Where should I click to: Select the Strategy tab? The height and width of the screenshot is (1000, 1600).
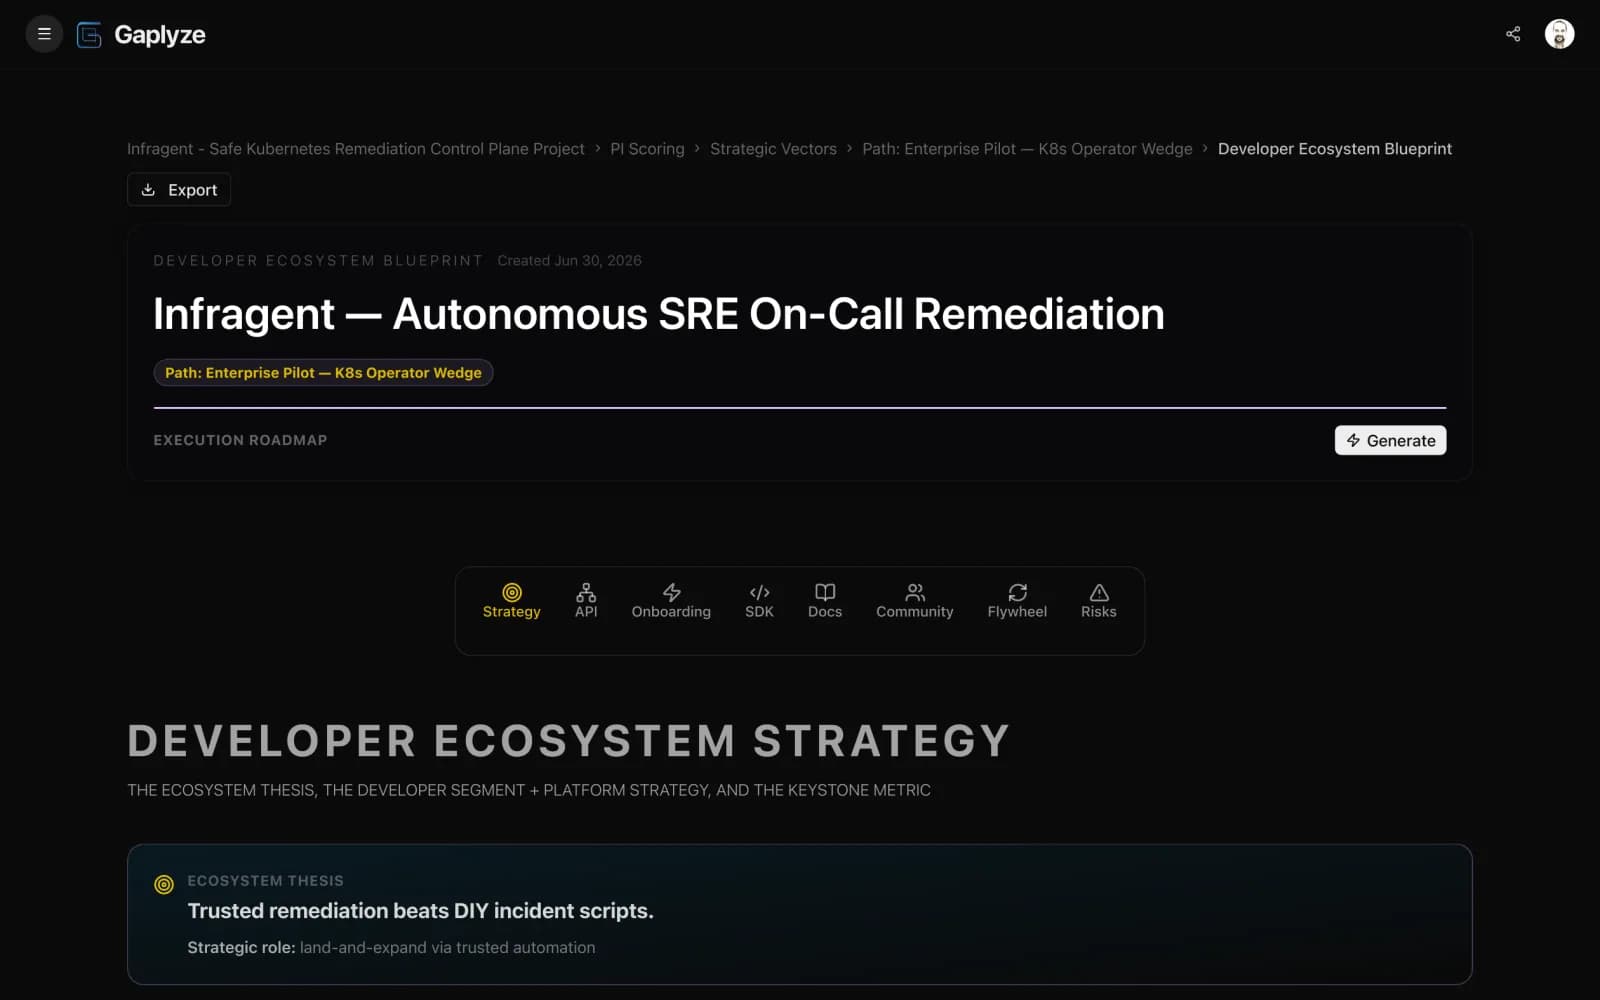pos(511,601)
